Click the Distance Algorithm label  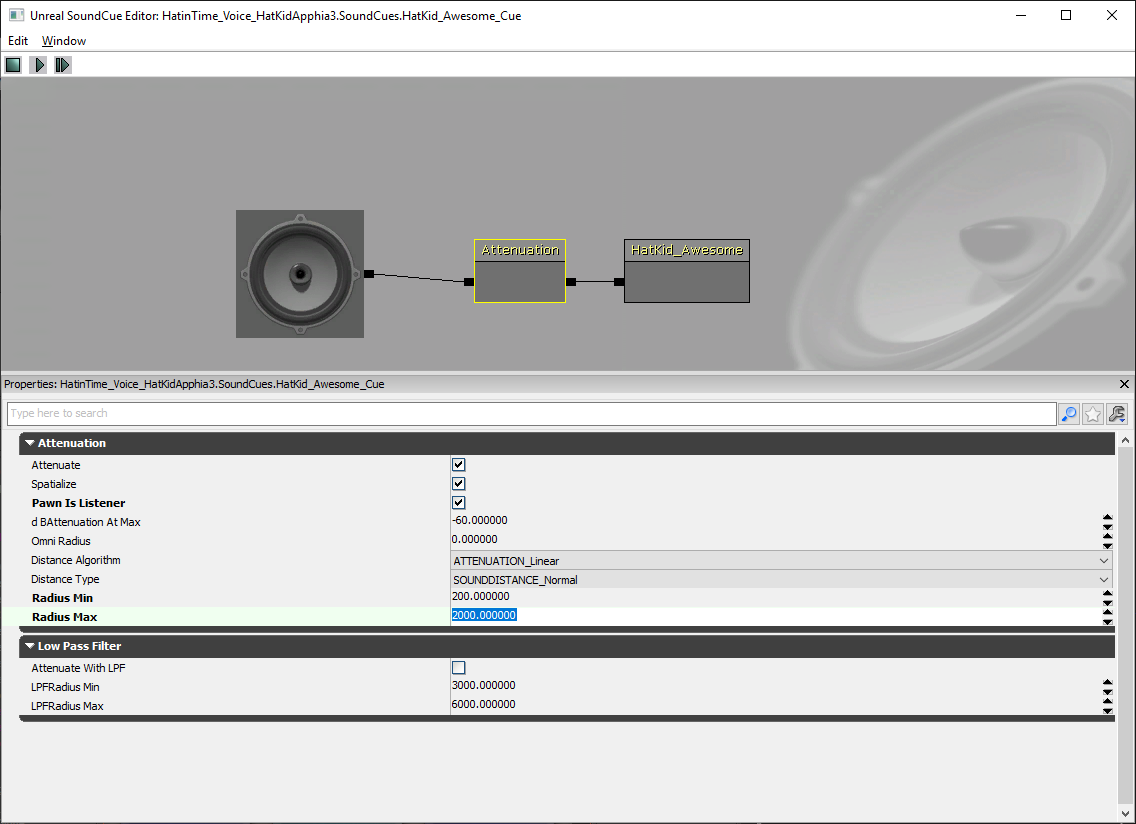(x=76, y=560)
